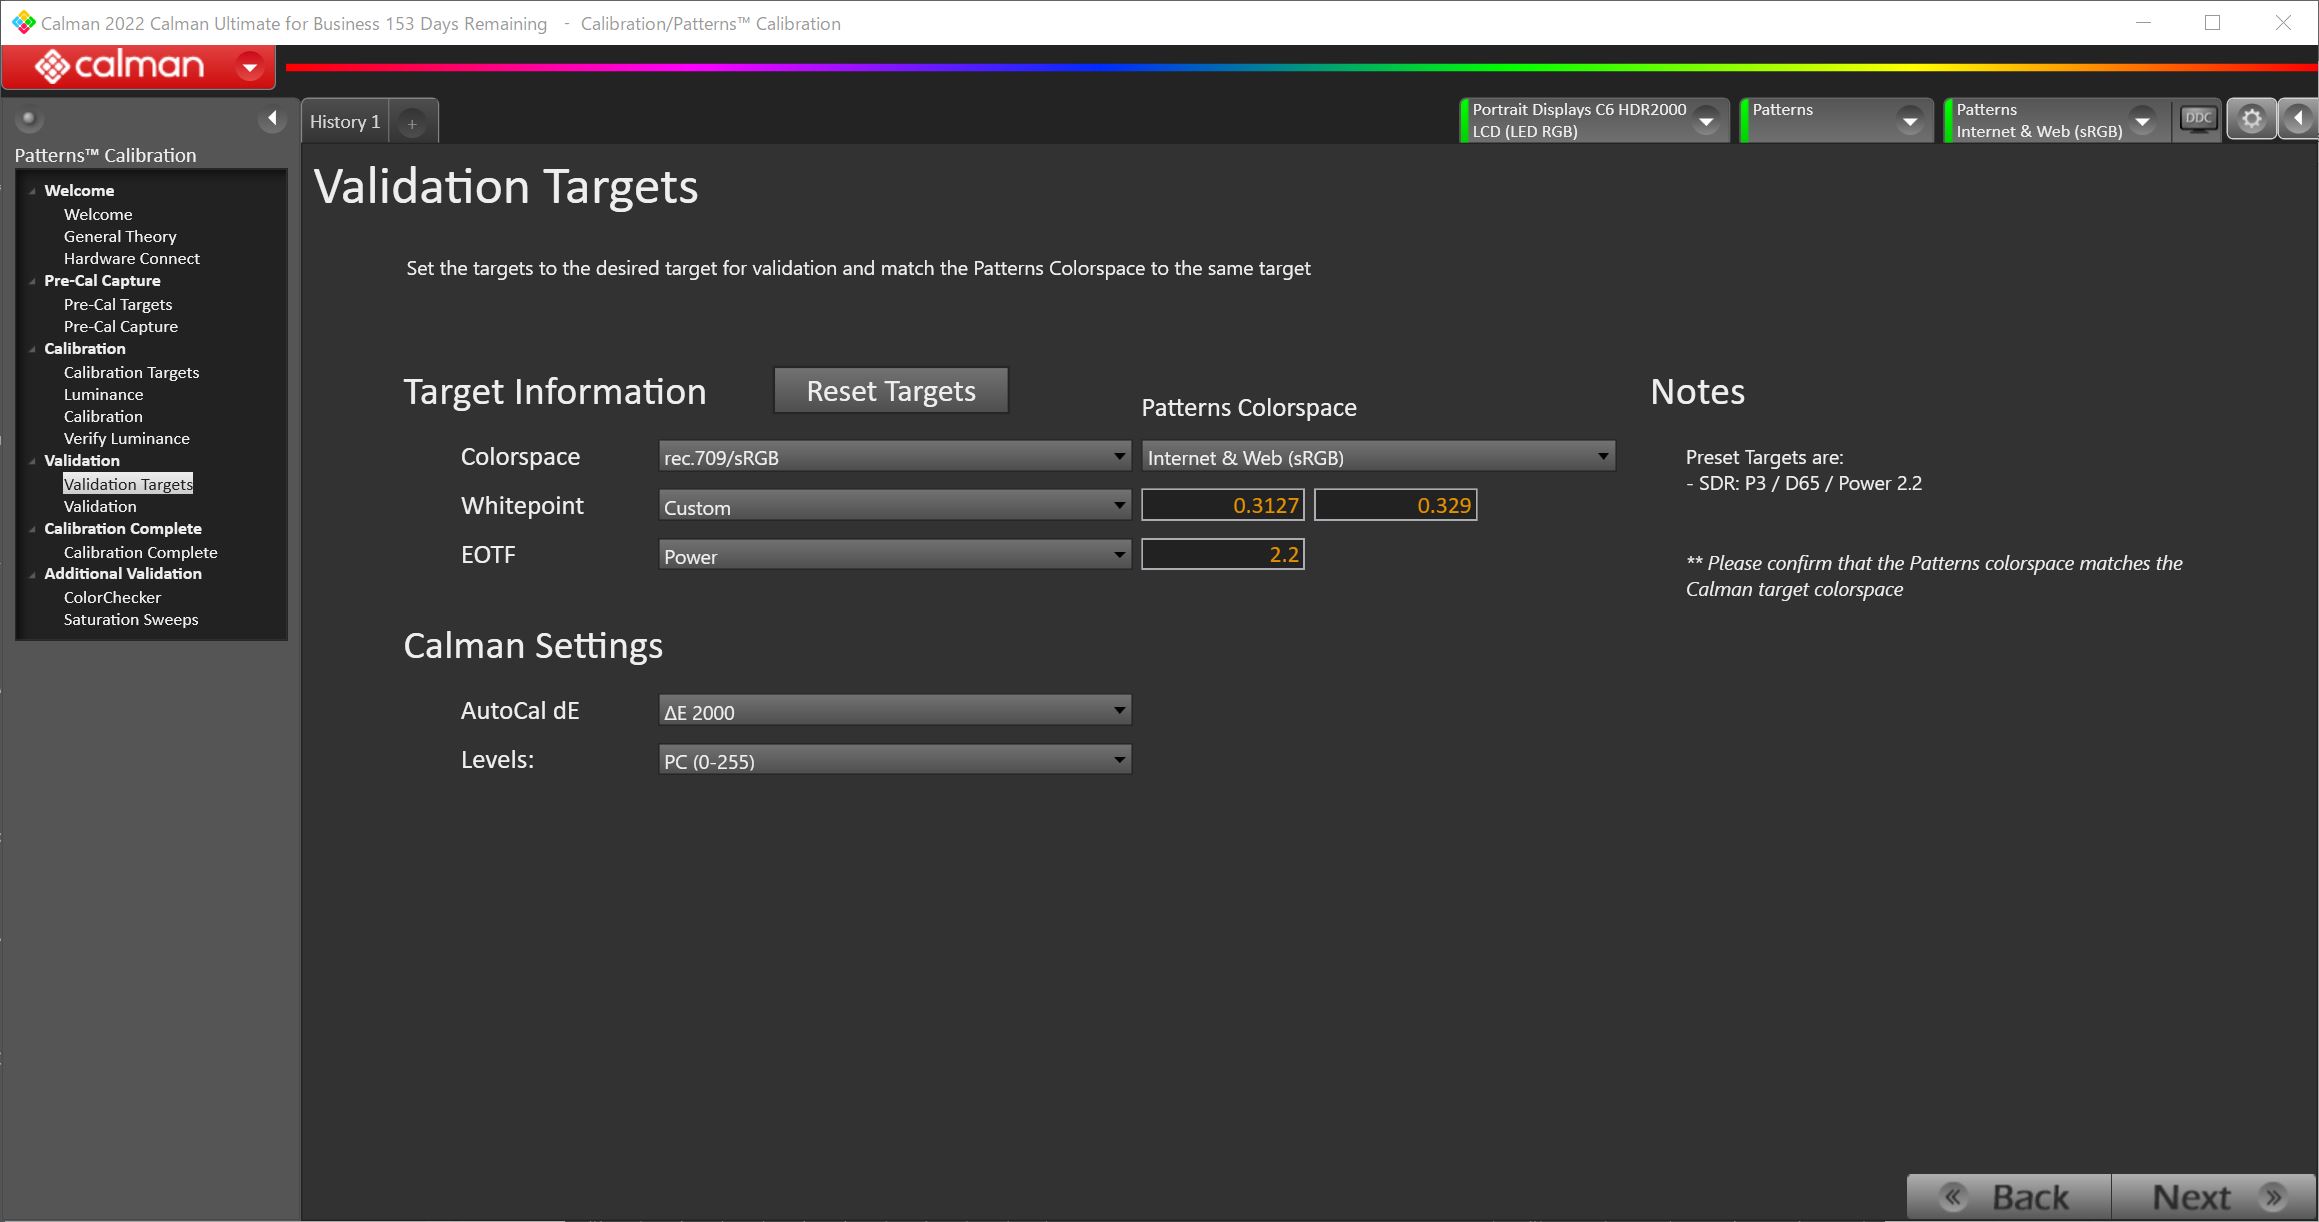Open the Calman main menu dropdown
Screen dimensions: 2319x1222
pos(250,67)
